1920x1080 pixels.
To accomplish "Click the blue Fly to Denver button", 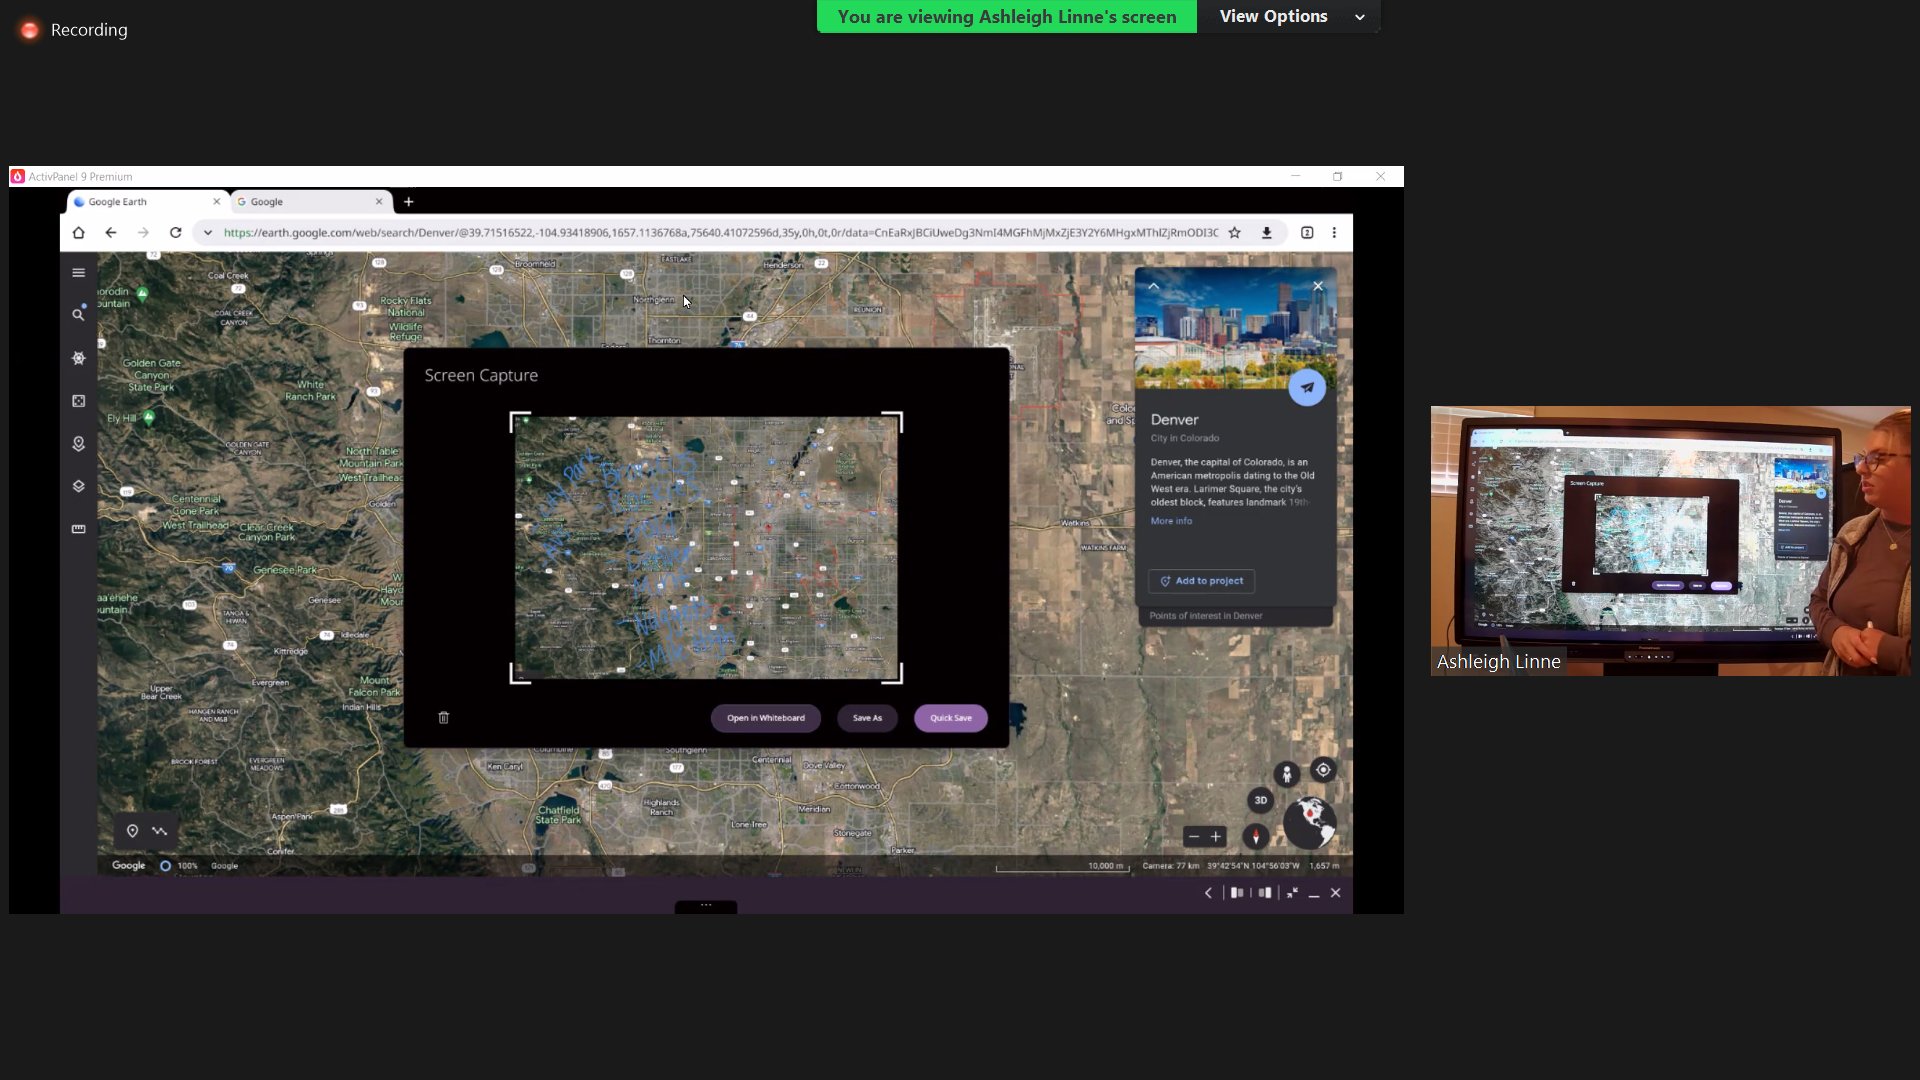I will click(1307, 387).
